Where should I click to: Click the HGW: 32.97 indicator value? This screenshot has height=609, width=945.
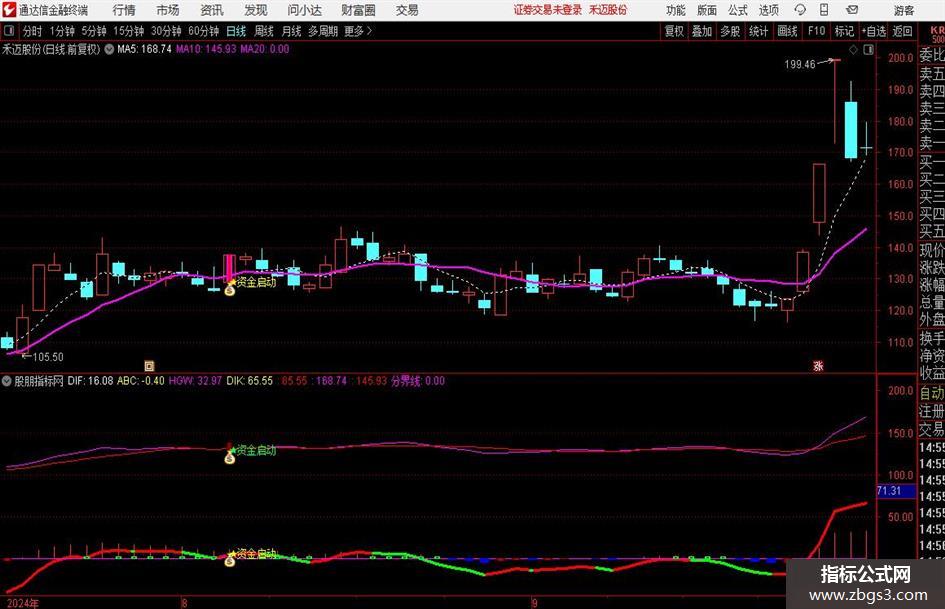[x=195, y=381]
